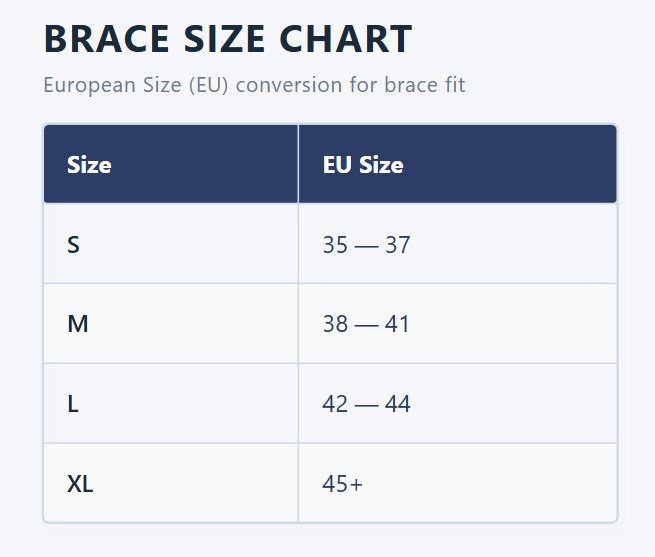Click the number 37 in the S row
Screen dimensions: 655x557
tap(398, 244)
